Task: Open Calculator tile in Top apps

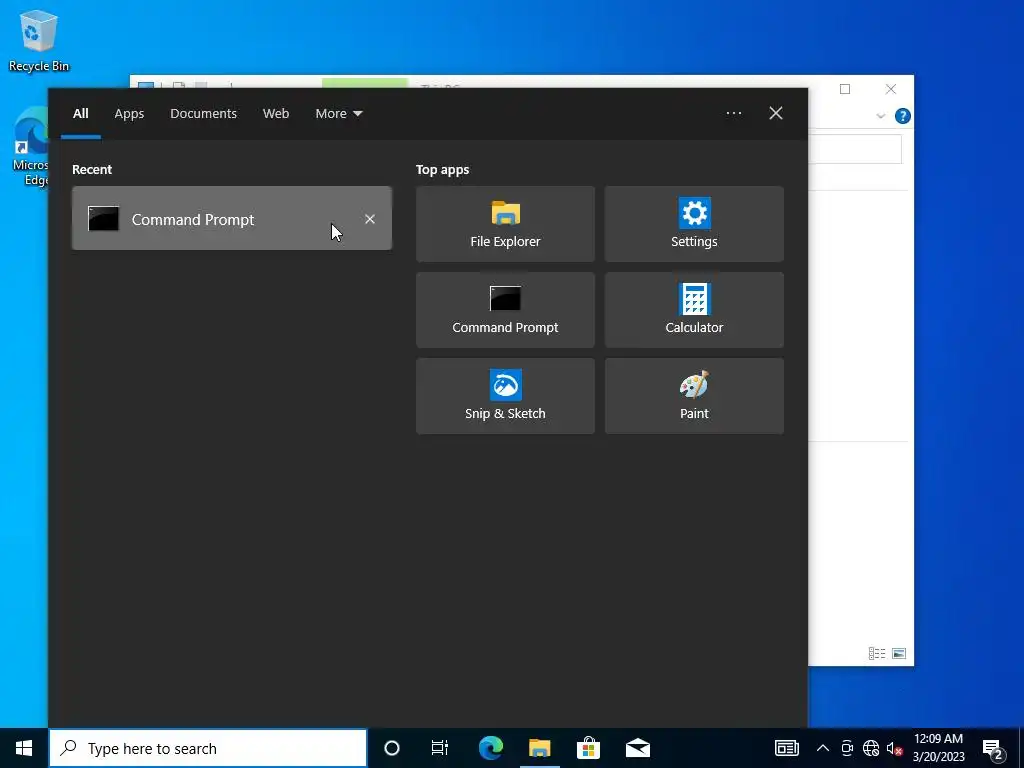Action: coord(694,310)
